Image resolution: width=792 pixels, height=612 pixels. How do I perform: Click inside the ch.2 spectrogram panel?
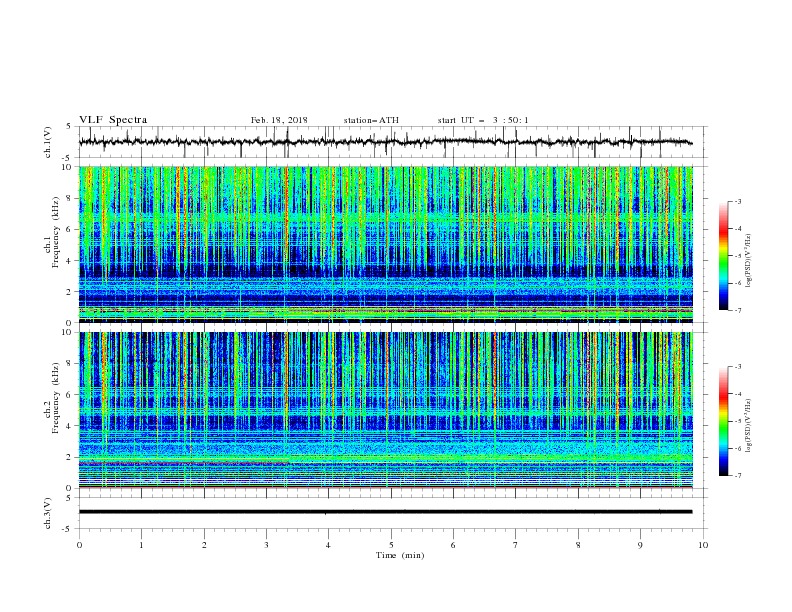coord(386,410)
